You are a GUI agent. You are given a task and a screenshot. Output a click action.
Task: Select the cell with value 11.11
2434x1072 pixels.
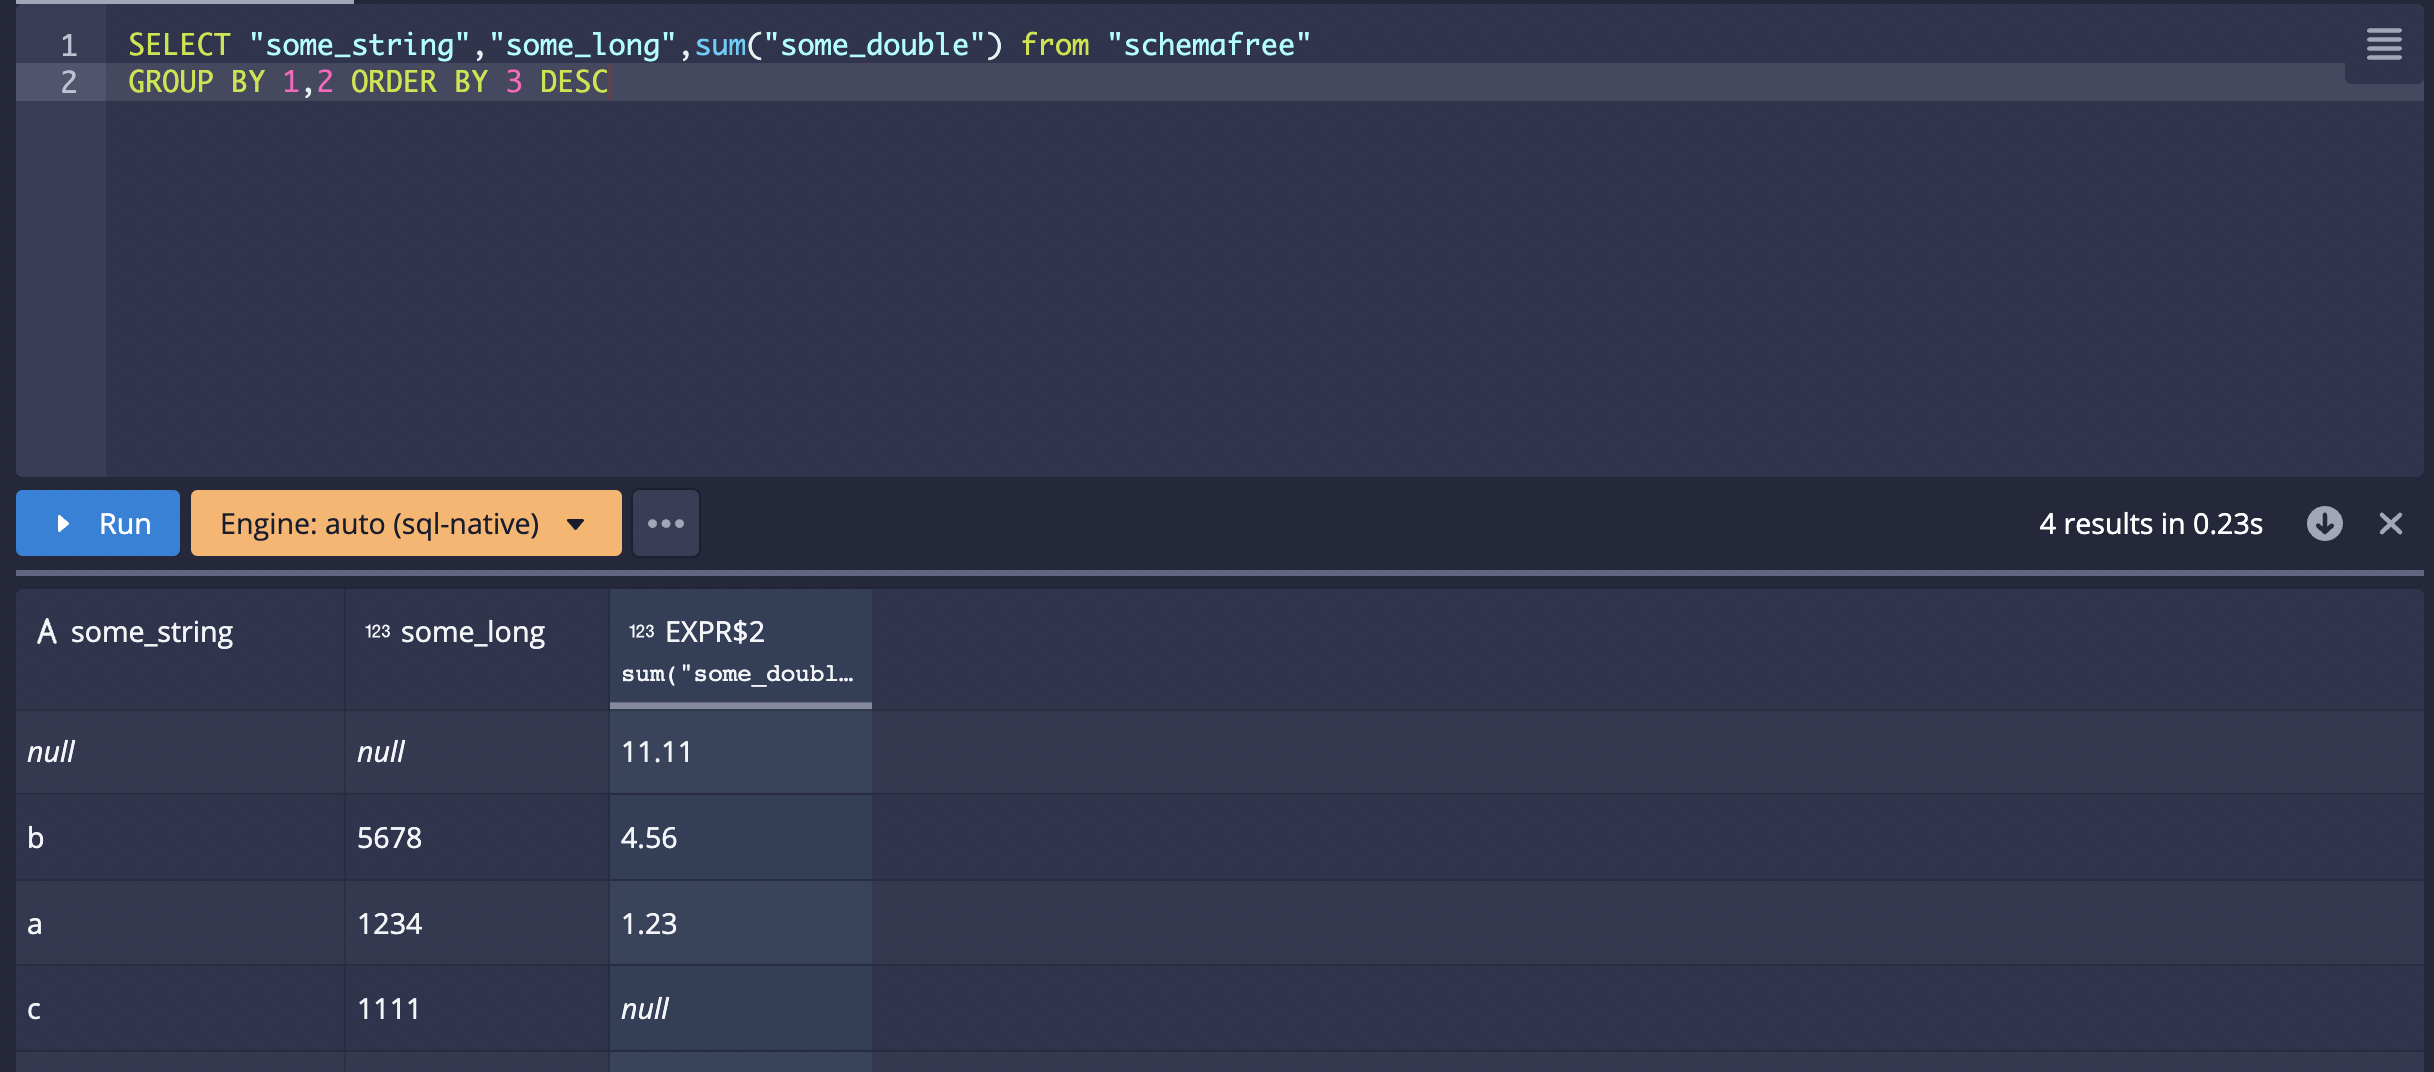tap(741, 752)
